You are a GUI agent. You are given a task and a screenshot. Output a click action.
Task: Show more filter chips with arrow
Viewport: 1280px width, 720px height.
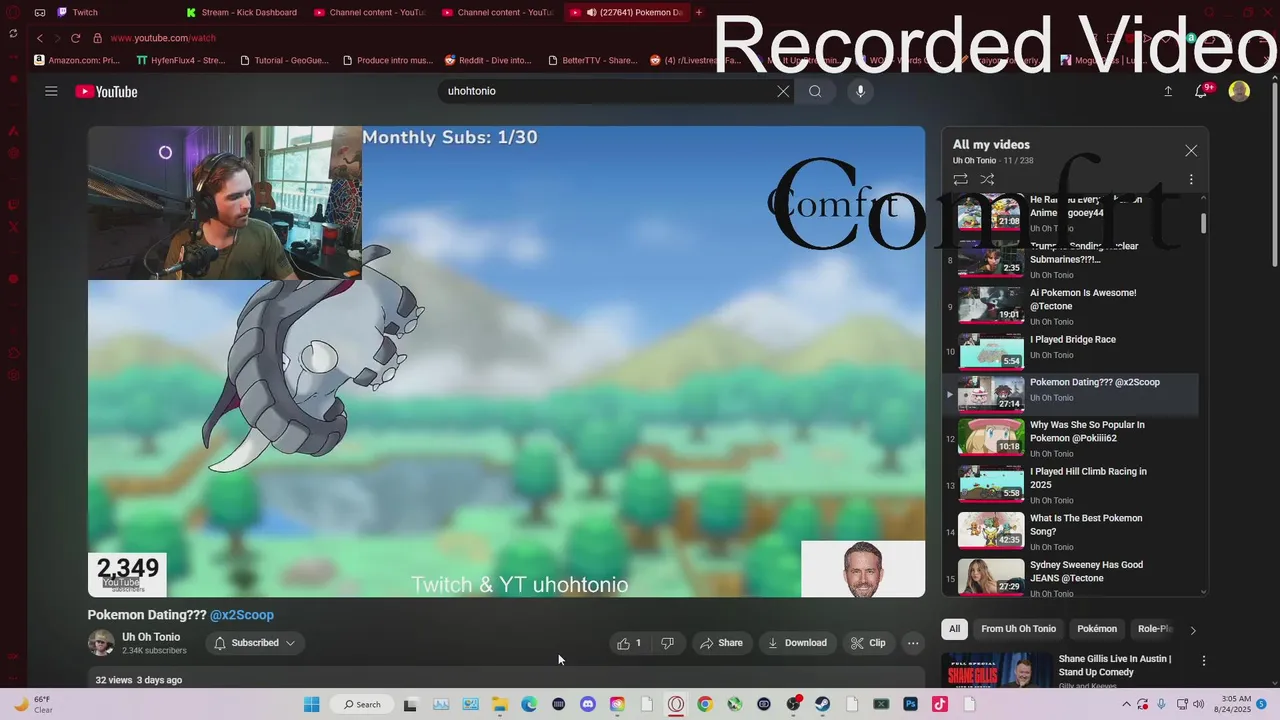(1192, 630)
